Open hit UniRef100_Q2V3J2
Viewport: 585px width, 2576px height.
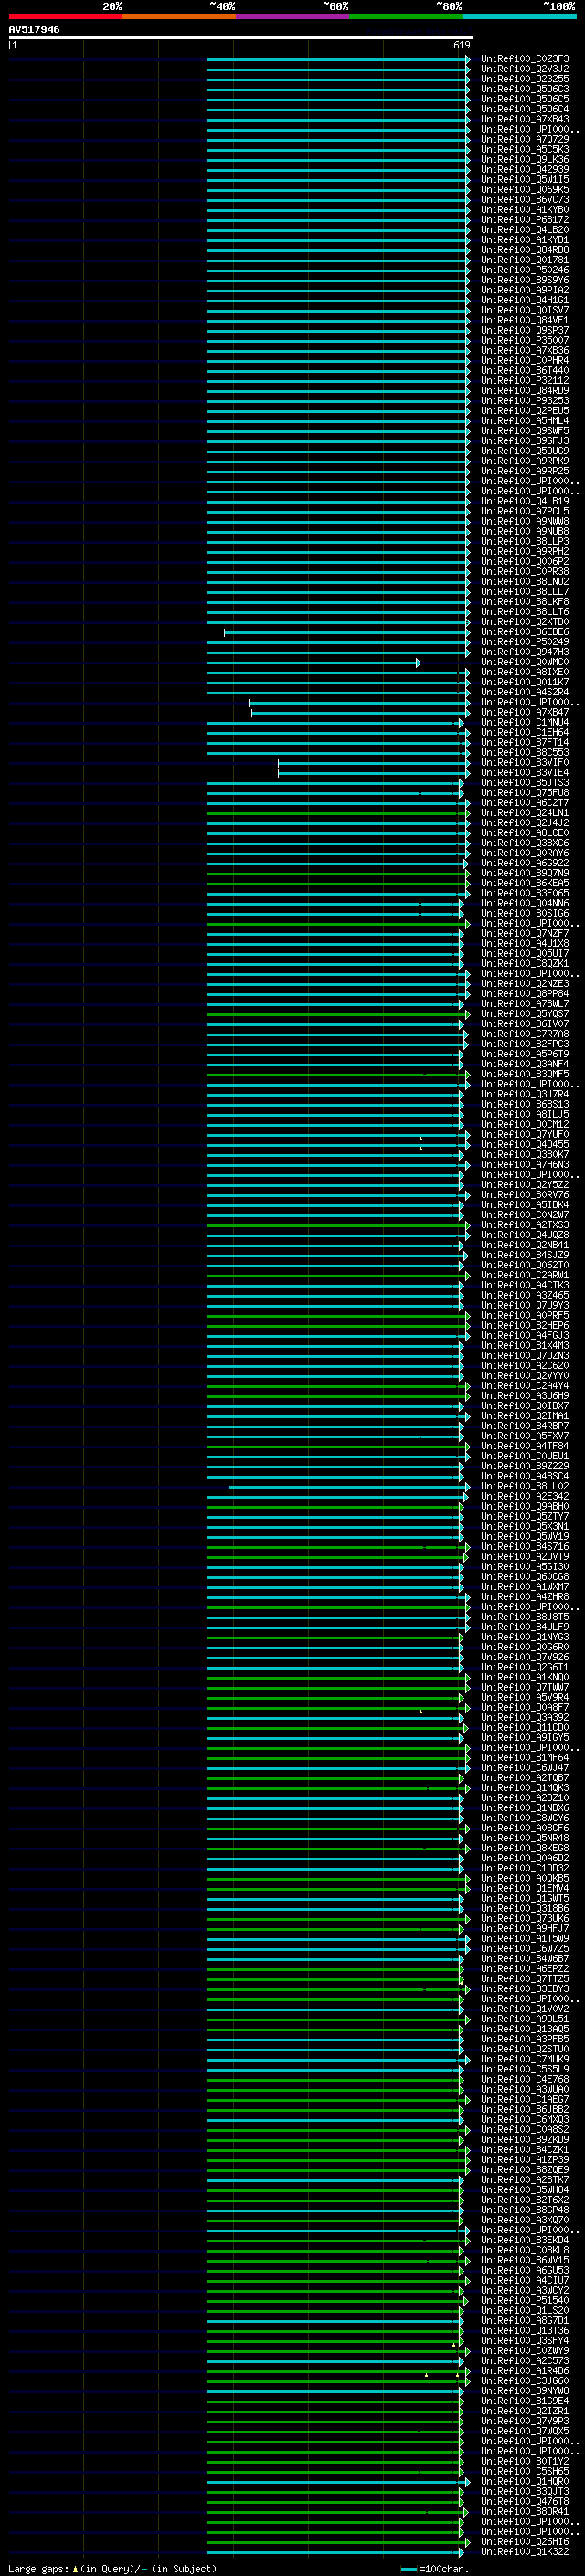click(x=525, y=69)
